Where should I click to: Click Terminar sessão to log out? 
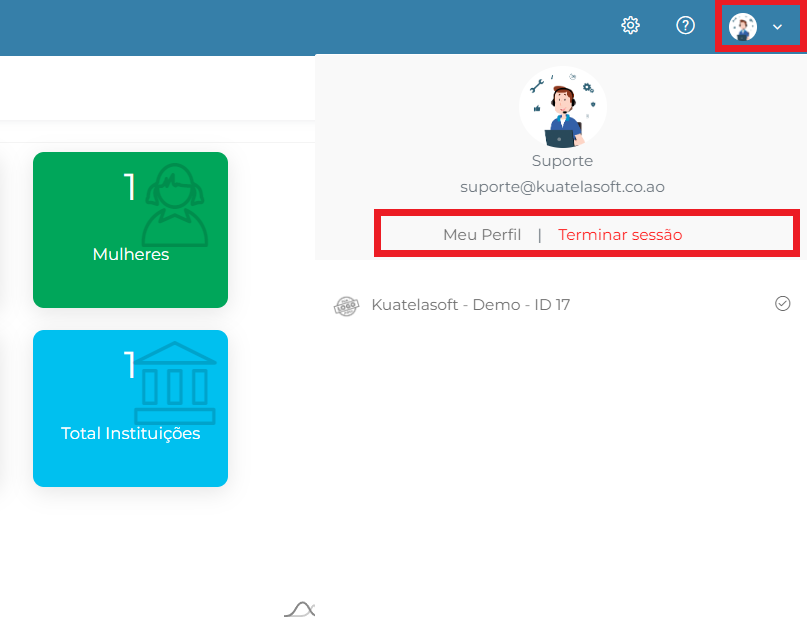click(620, 235)
